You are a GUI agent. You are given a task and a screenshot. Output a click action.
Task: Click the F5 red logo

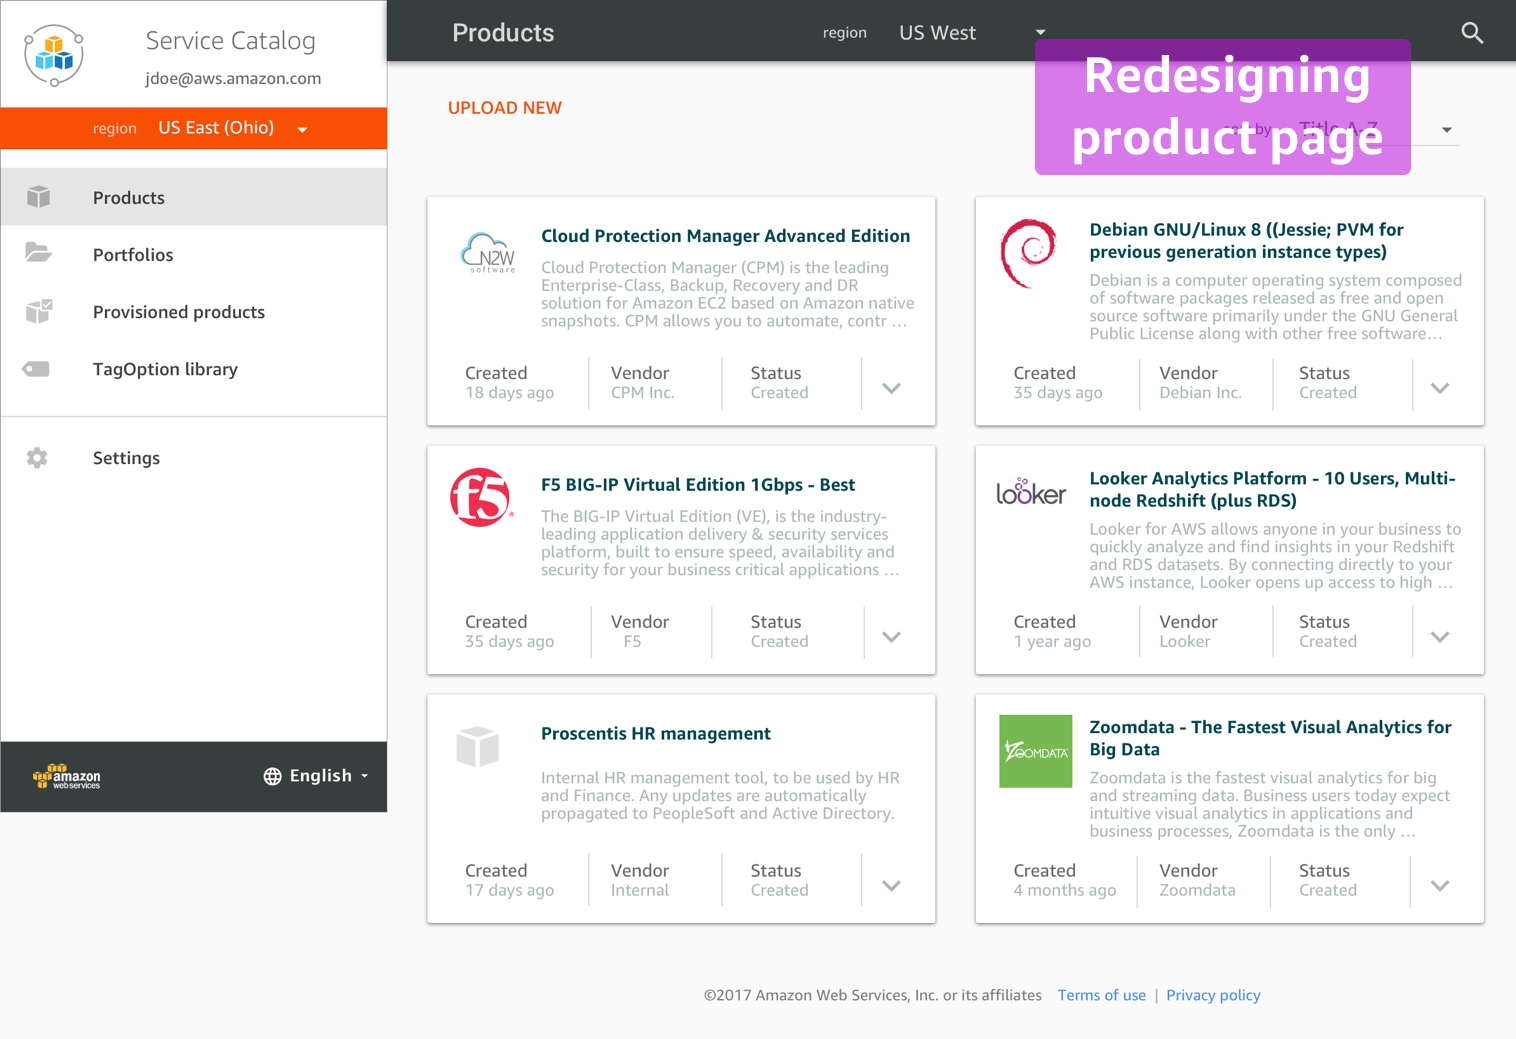[x=481, y=497]
